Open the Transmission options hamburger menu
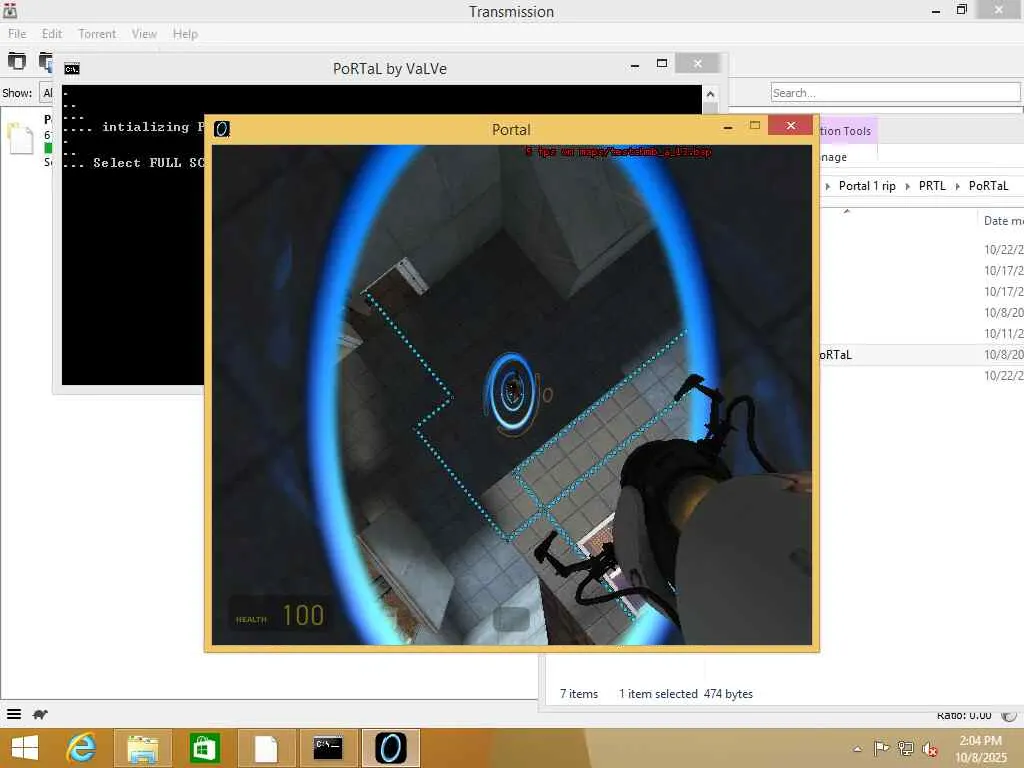 (x=14, y=714)
